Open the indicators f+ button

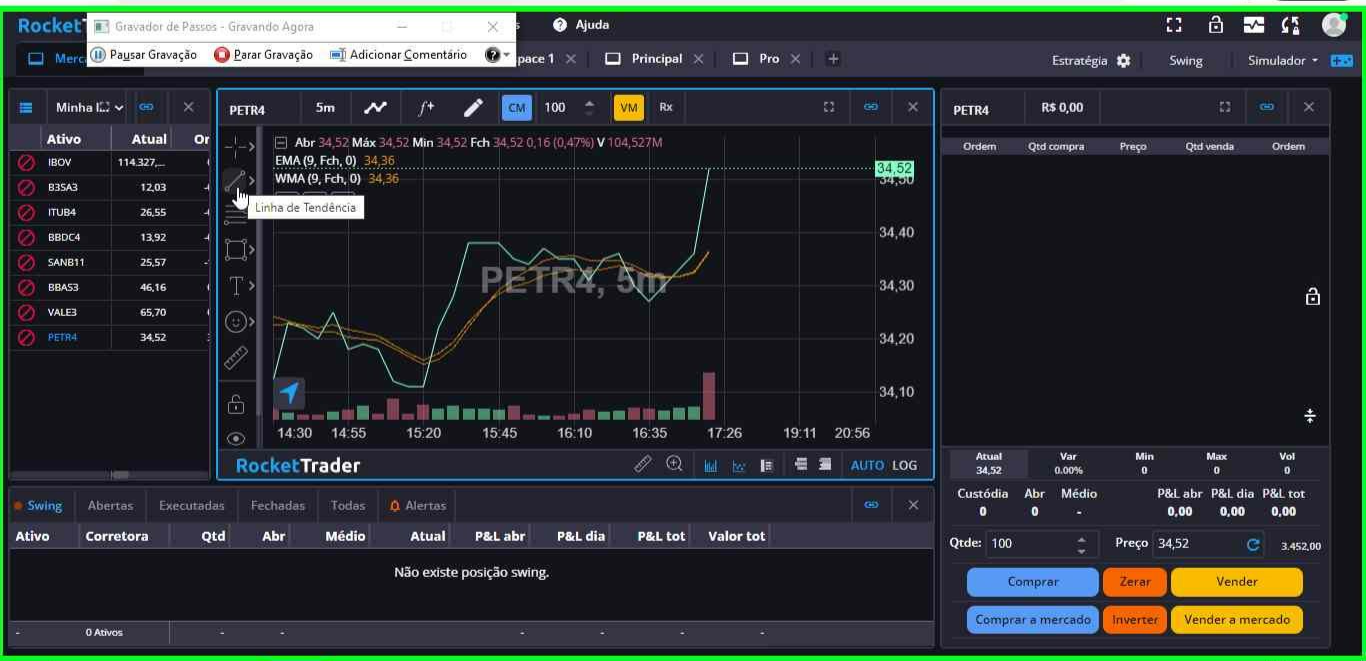[x=426, y=108]
